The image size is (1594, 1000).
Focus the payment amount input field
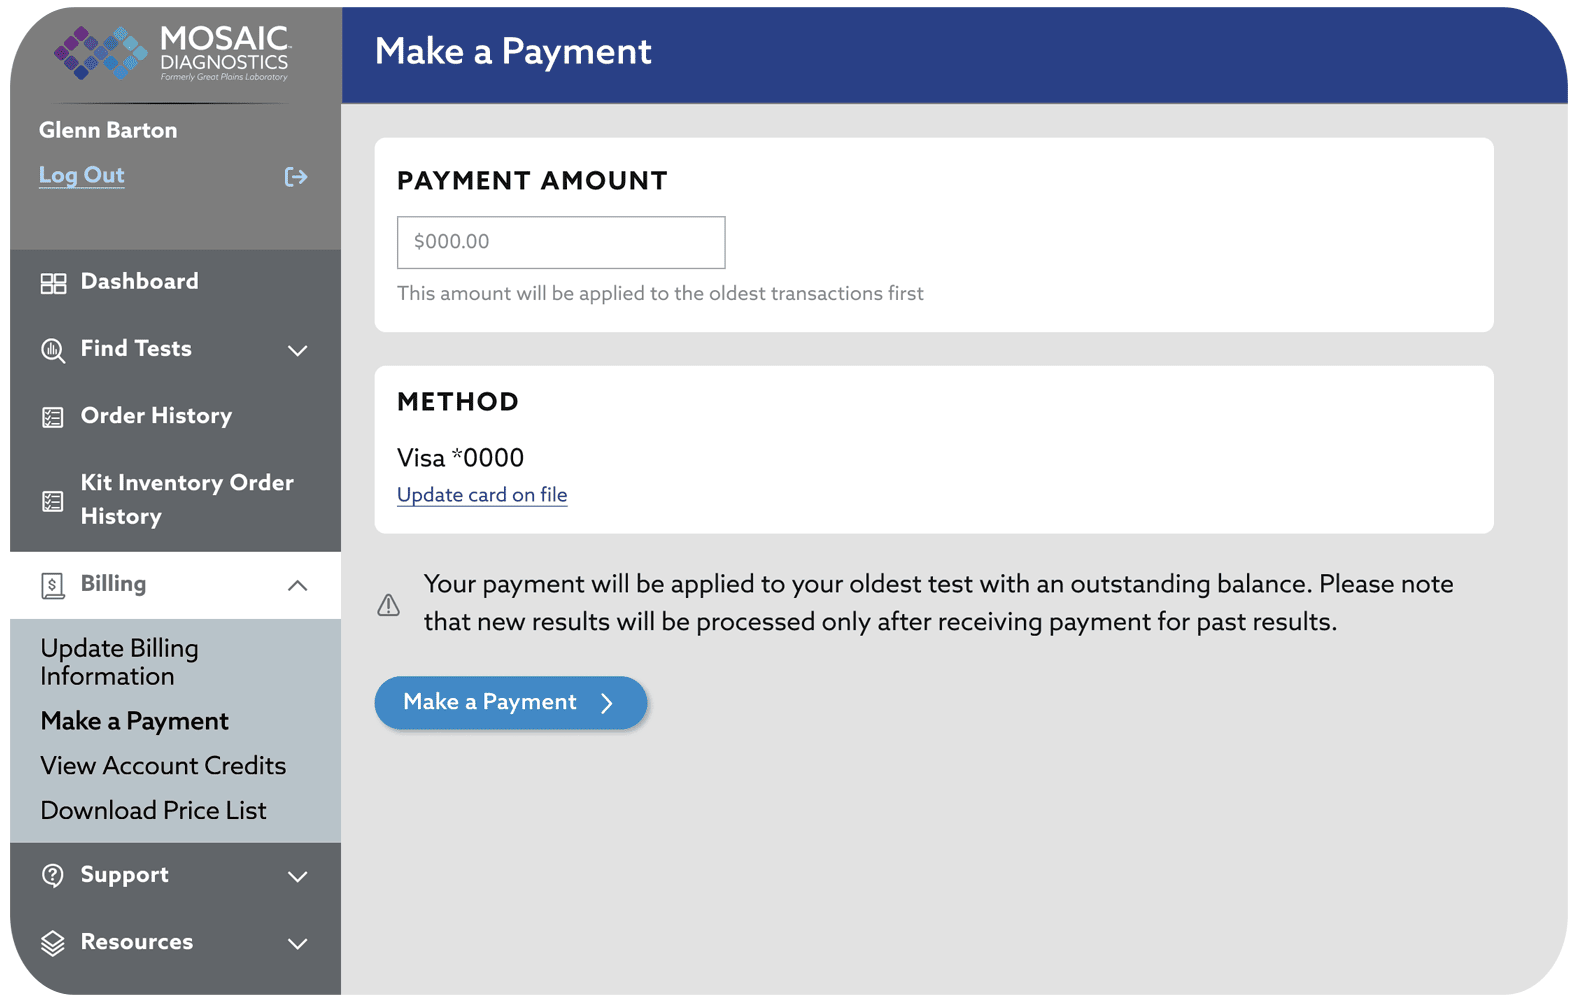pos(561,242)
